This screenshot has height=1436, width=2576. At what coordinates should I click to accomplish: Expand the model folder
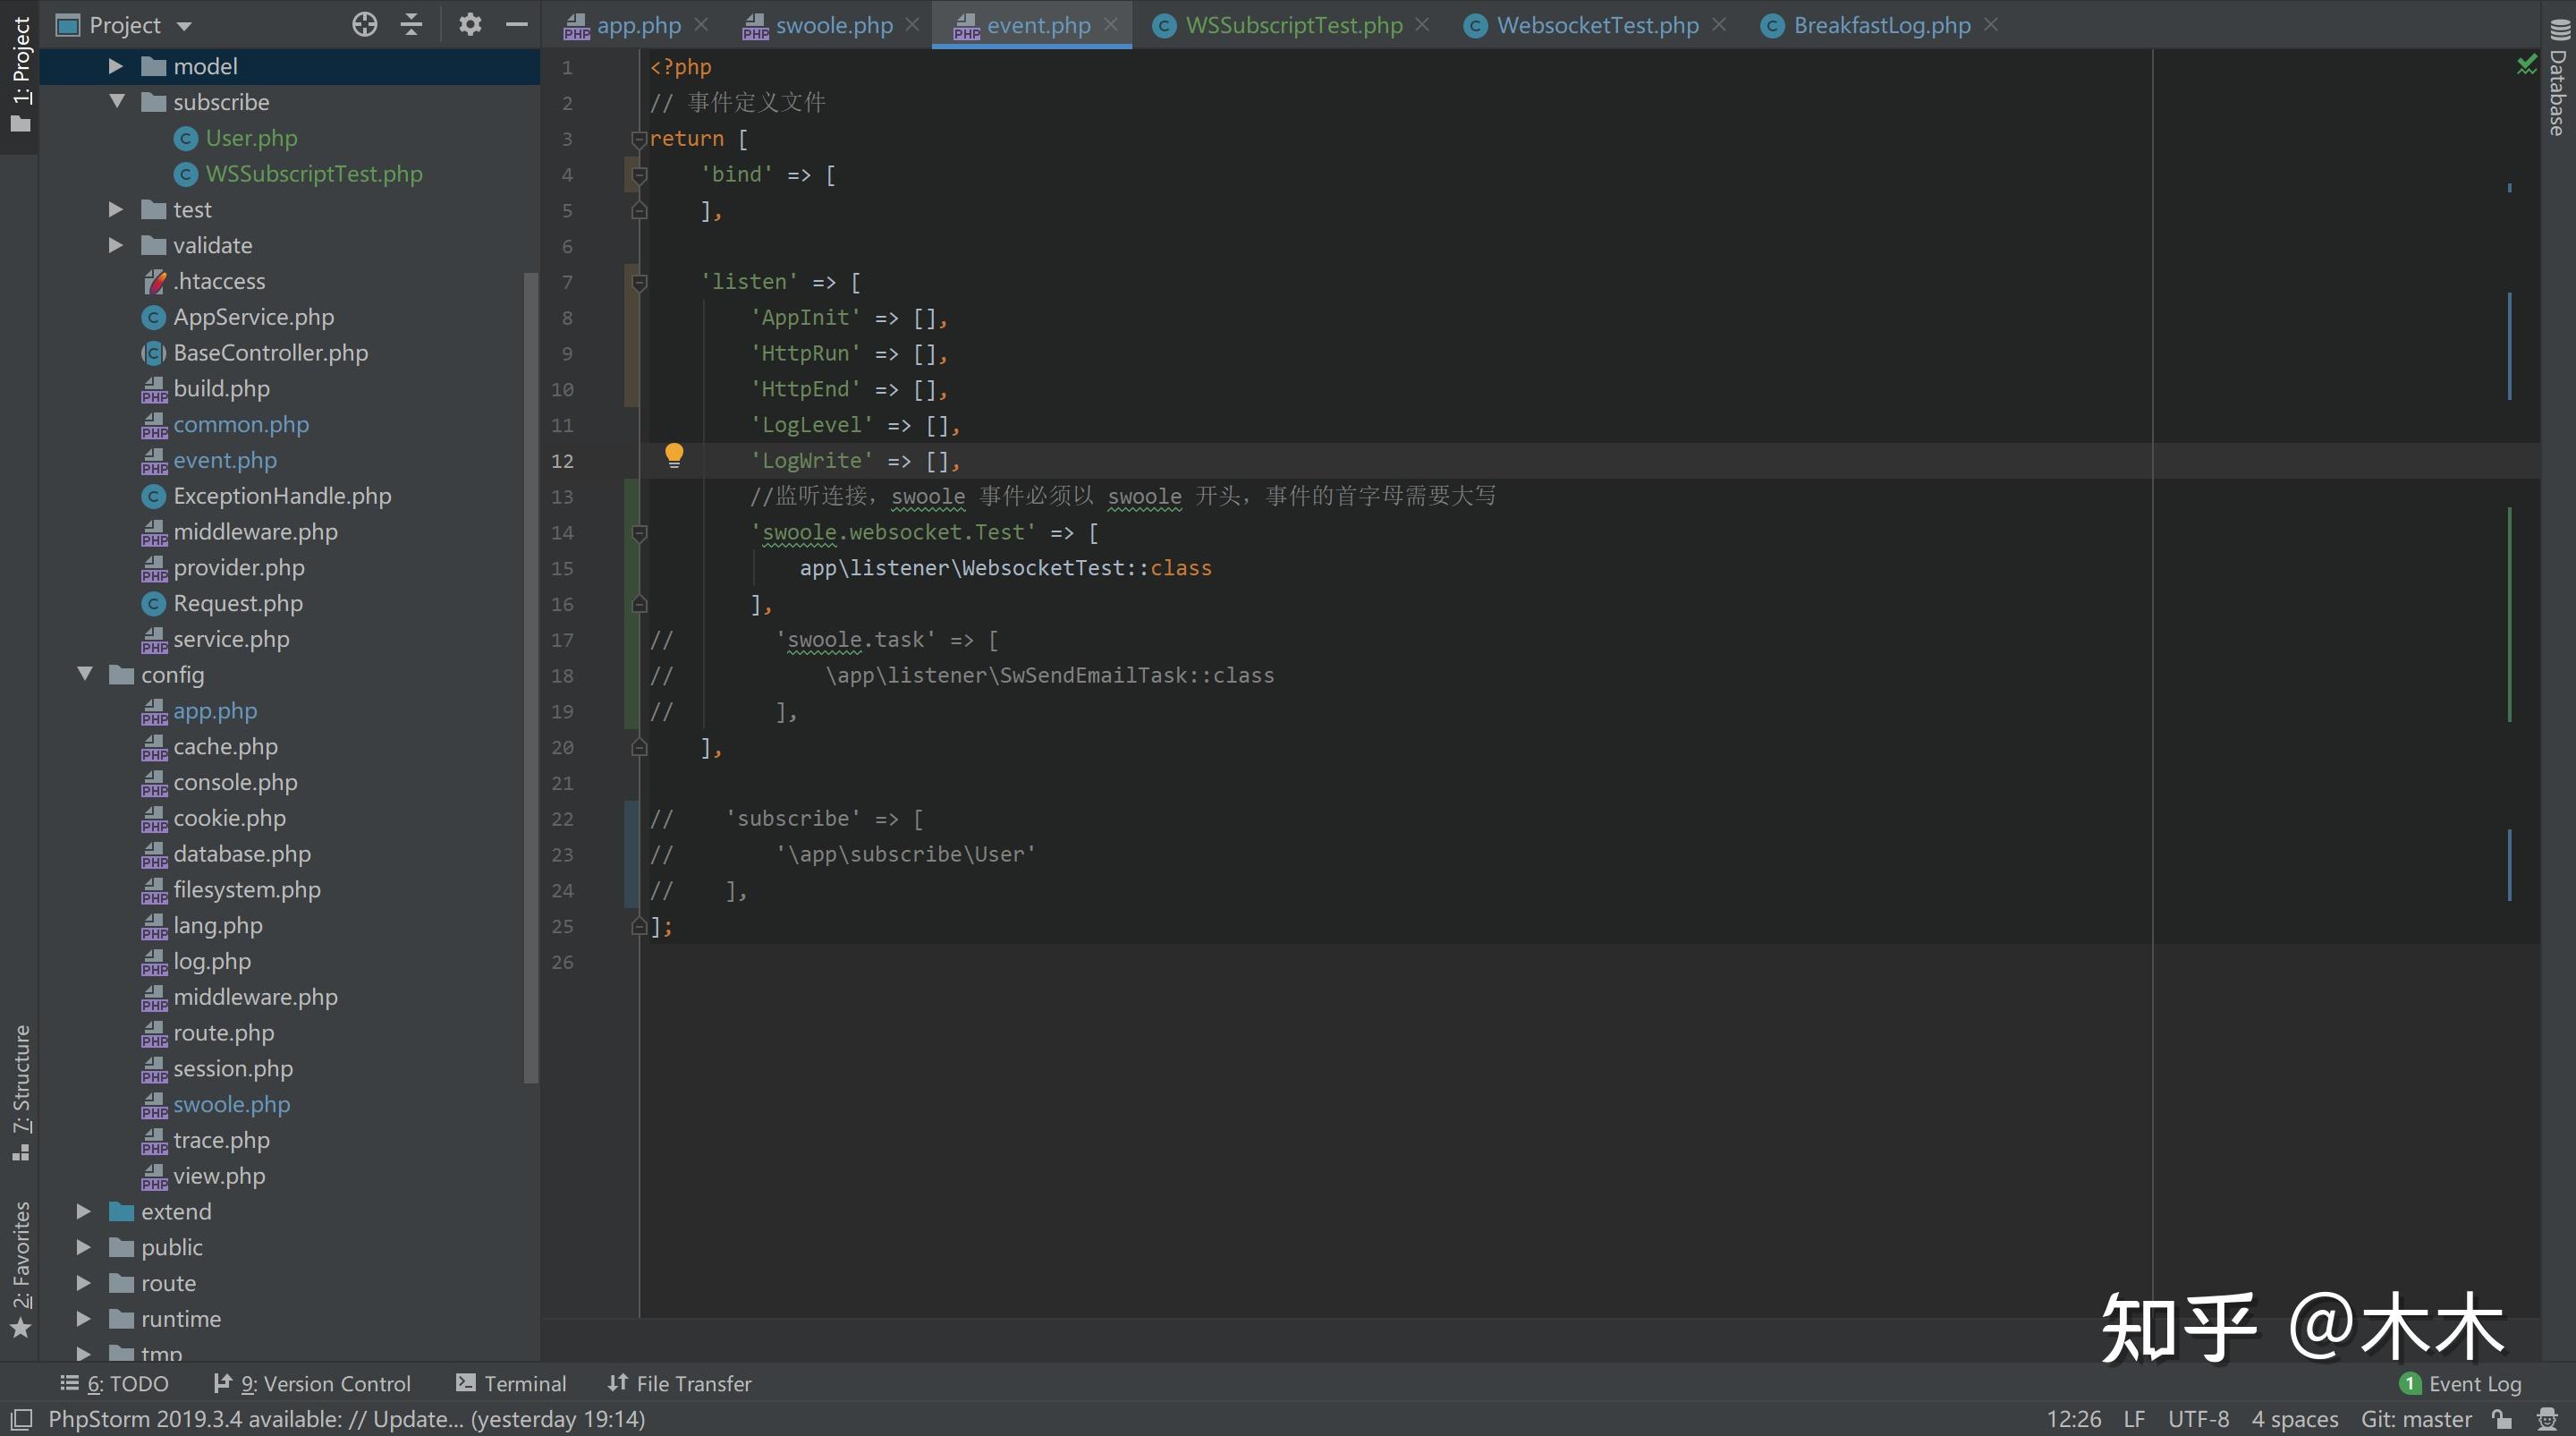[x=116, y=66]
